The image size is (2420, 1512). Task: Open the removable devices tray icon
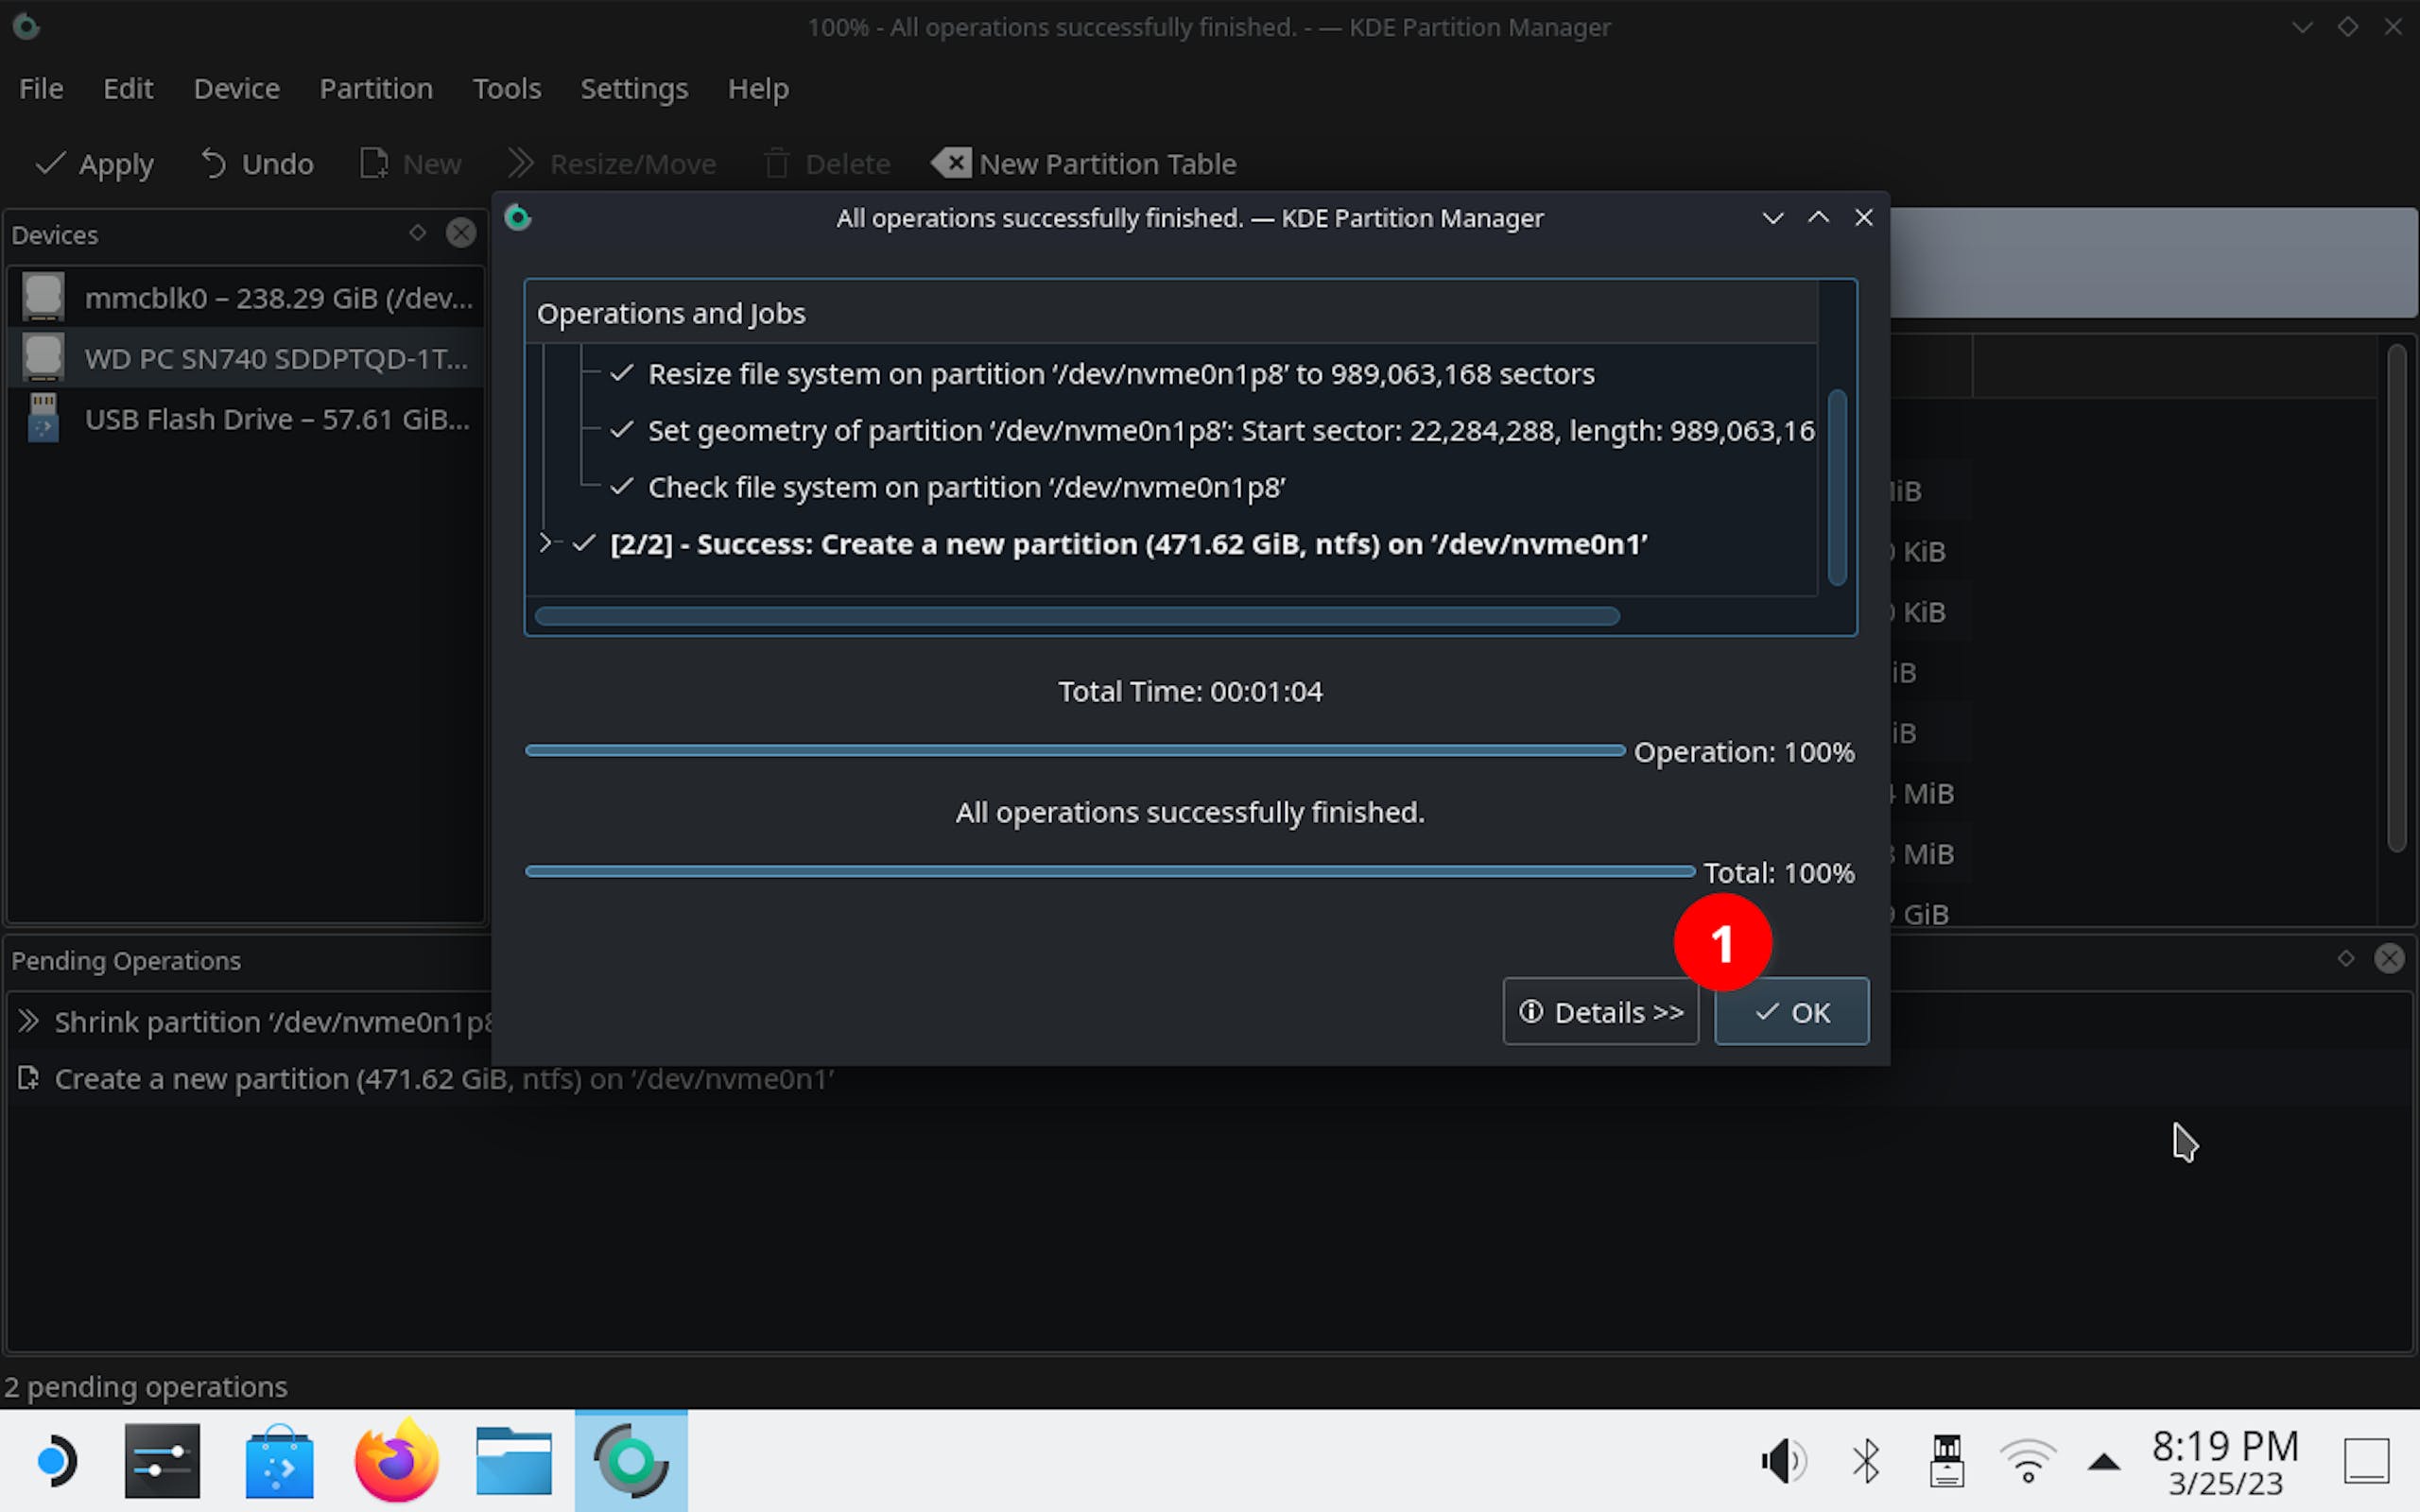tap(1947, 1462)
